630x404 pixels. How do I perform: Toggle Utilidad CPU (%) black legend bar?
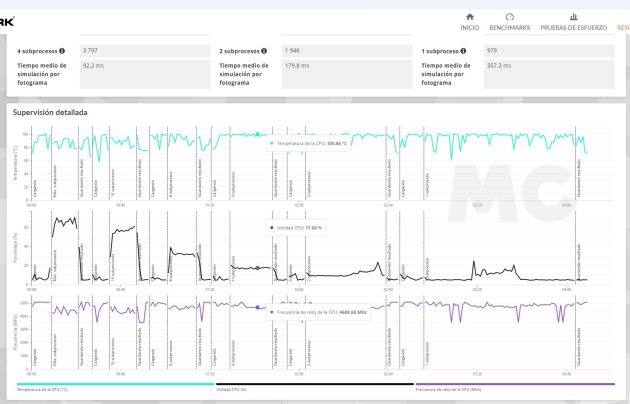point(315,384)
